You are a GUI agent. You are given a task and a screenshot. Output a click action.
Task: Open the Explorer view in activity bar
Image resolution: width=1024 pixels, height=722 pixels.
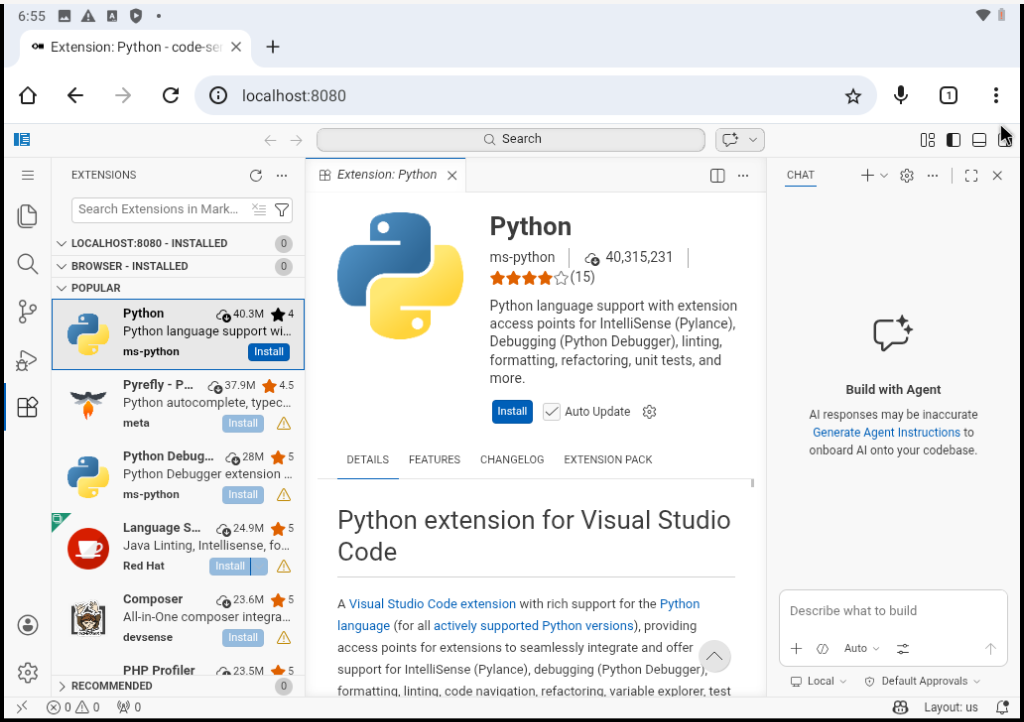(27, 216)
